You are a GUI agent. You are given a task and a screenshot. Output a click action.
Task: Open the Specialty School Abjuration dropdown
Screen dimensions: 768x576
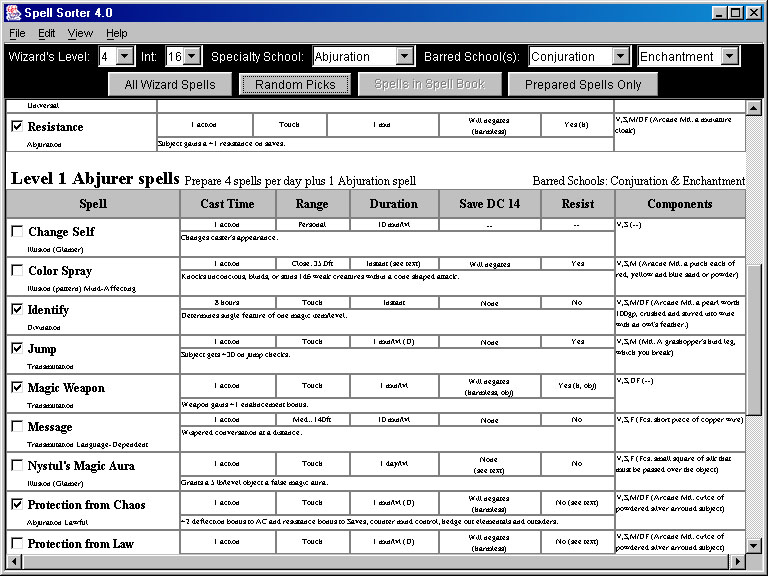tap(405, 56)
